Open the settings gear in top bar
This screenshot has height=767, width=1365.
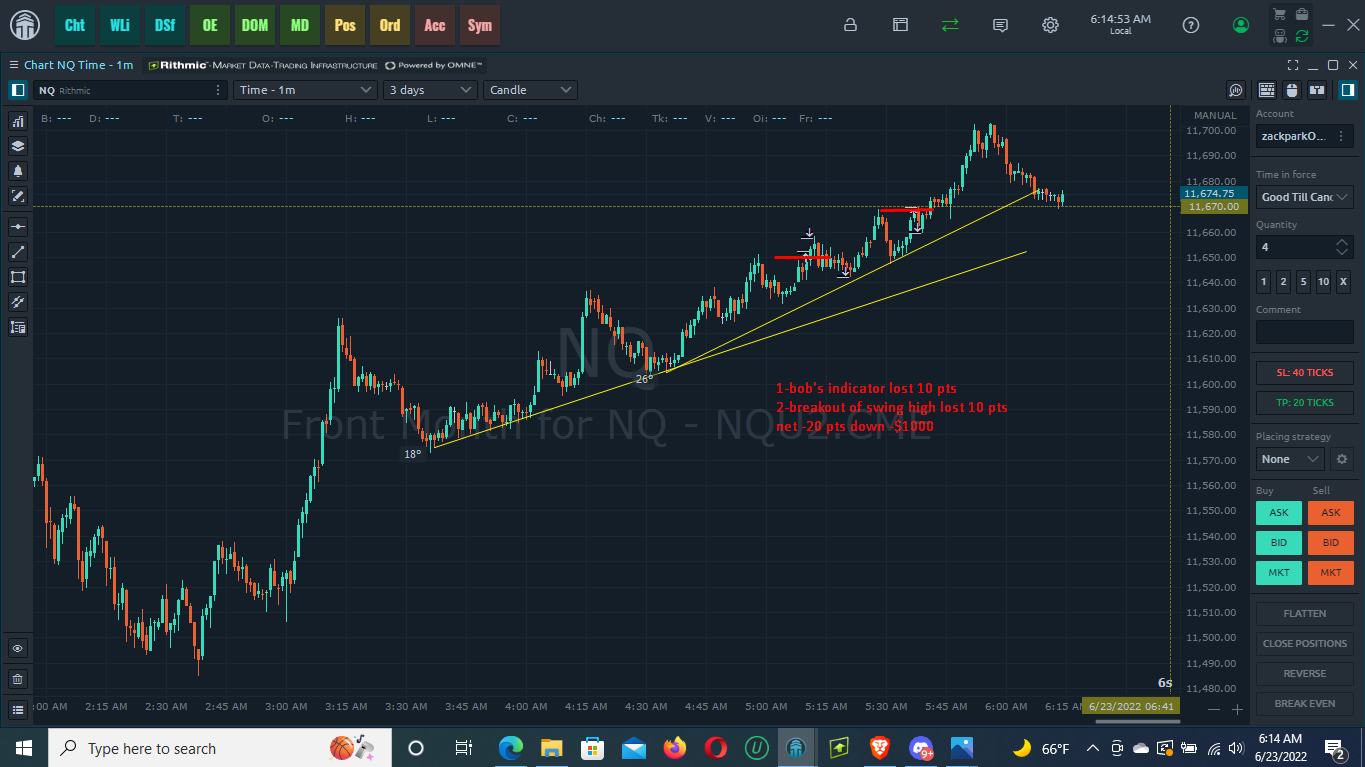click(x=1050, y=25)
